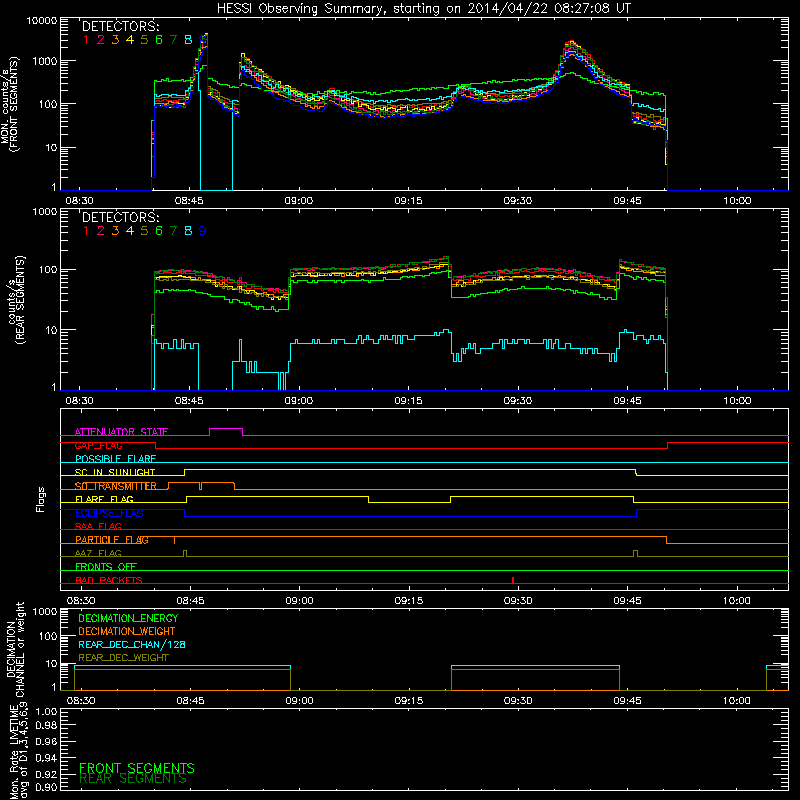
Task: Click the 08:30 time label under the decimation plot
Action: click(x=81, y=701)
